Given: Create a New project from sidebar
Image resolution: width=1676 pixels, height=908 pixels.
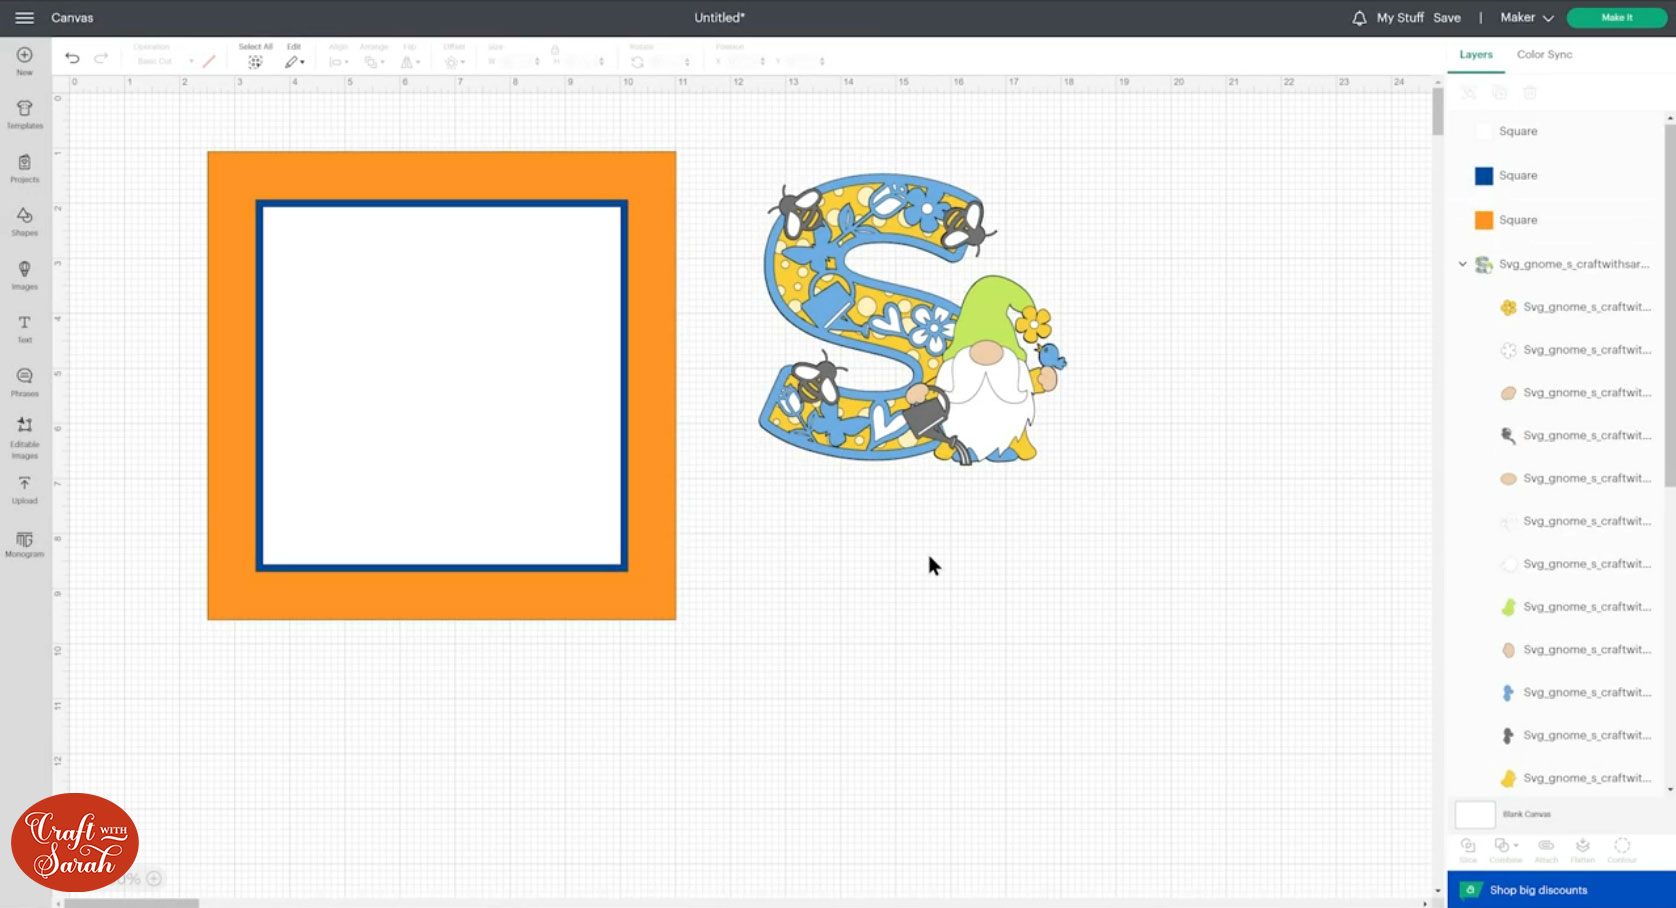Looking at the screenshot, I should coord(25,61).
